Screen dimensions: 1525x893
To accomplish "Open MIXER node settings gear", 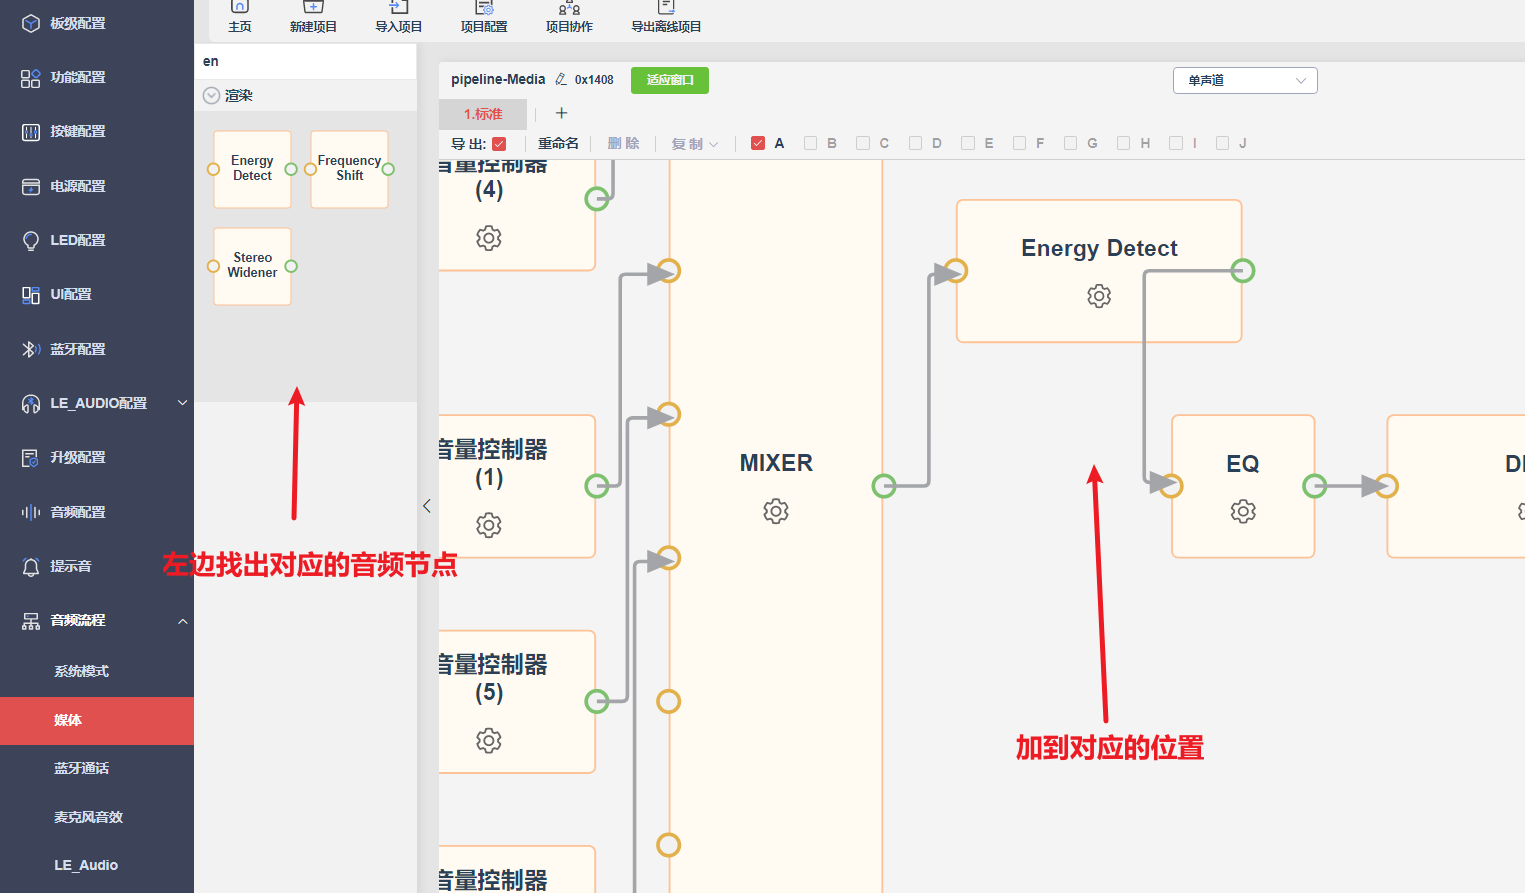I will click(x=776, y=511).
